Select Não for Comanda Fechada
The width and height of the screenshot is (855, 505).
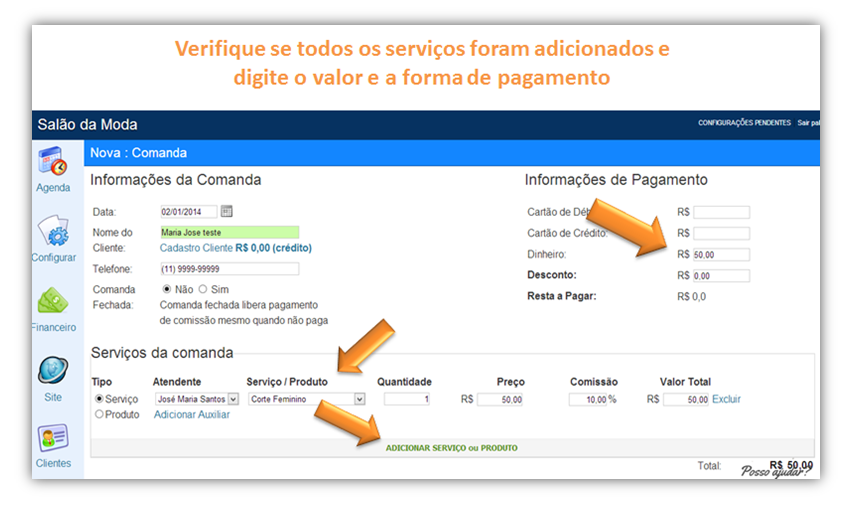coord(167,289)
